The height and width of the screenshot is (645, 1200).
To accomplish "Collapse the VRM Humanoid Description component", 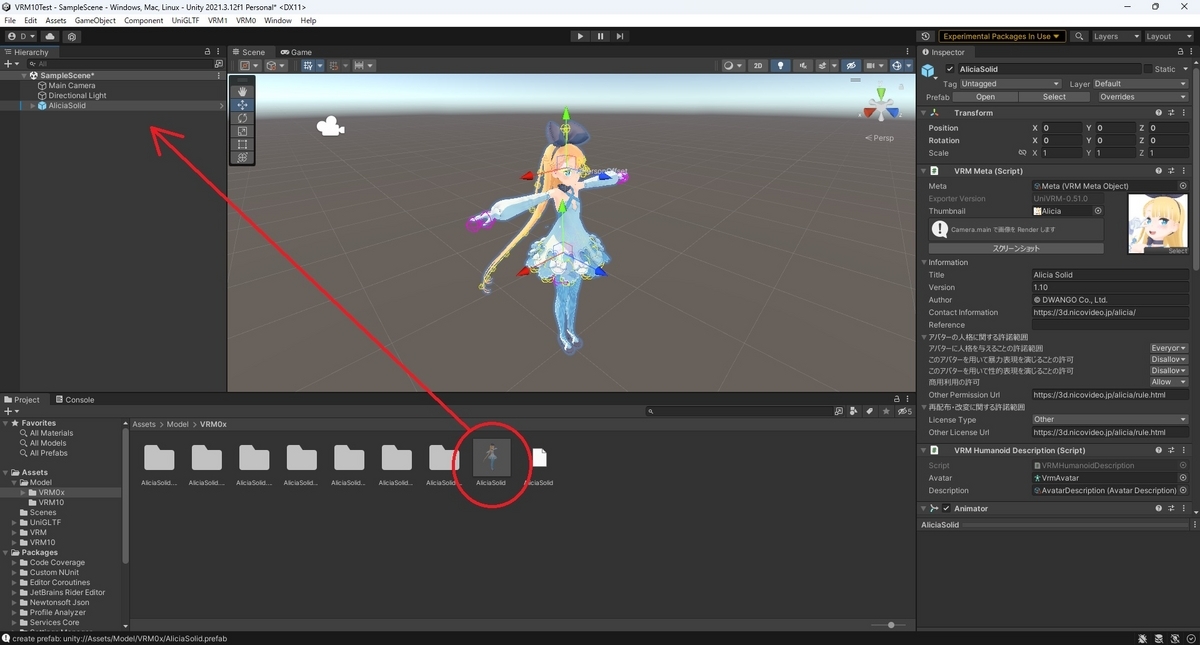I will 925,451.
